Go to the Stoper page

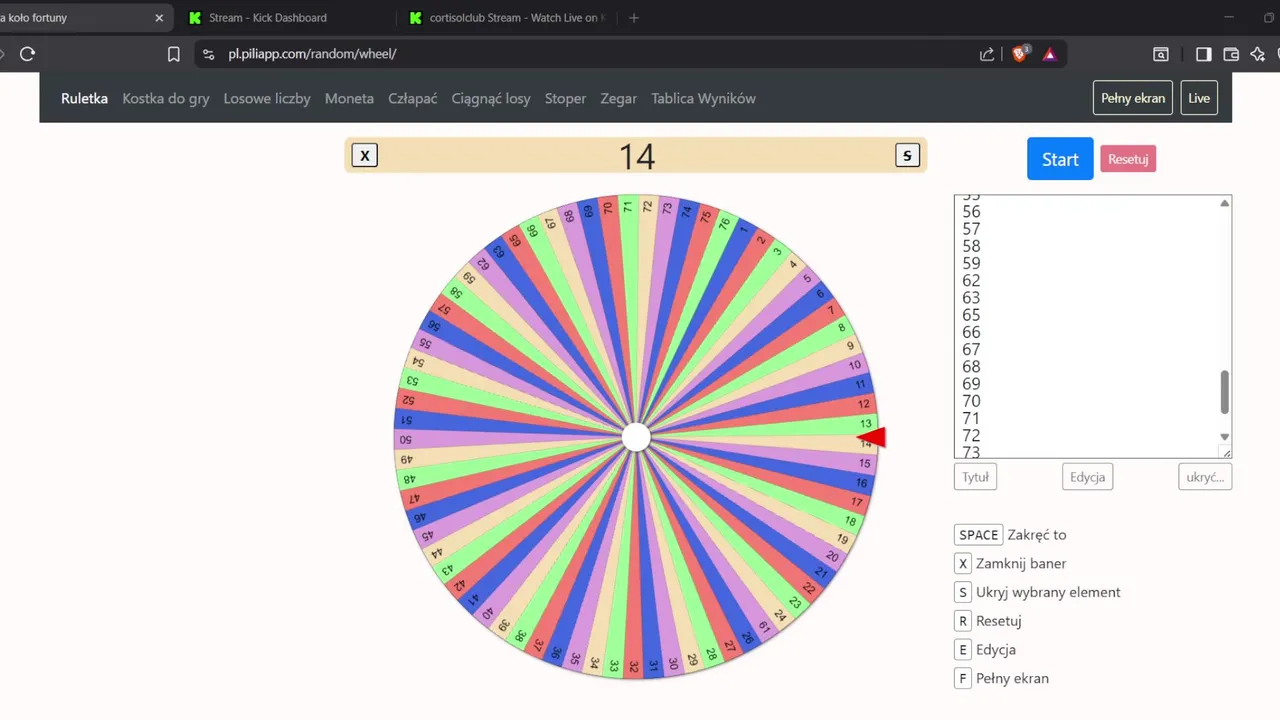(565, 98)
